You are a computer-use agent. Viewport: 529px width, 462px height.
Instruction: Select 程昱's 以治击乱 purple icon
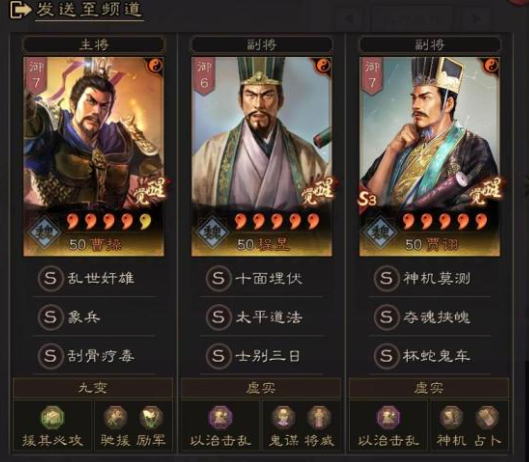click(x=220, y=417)
